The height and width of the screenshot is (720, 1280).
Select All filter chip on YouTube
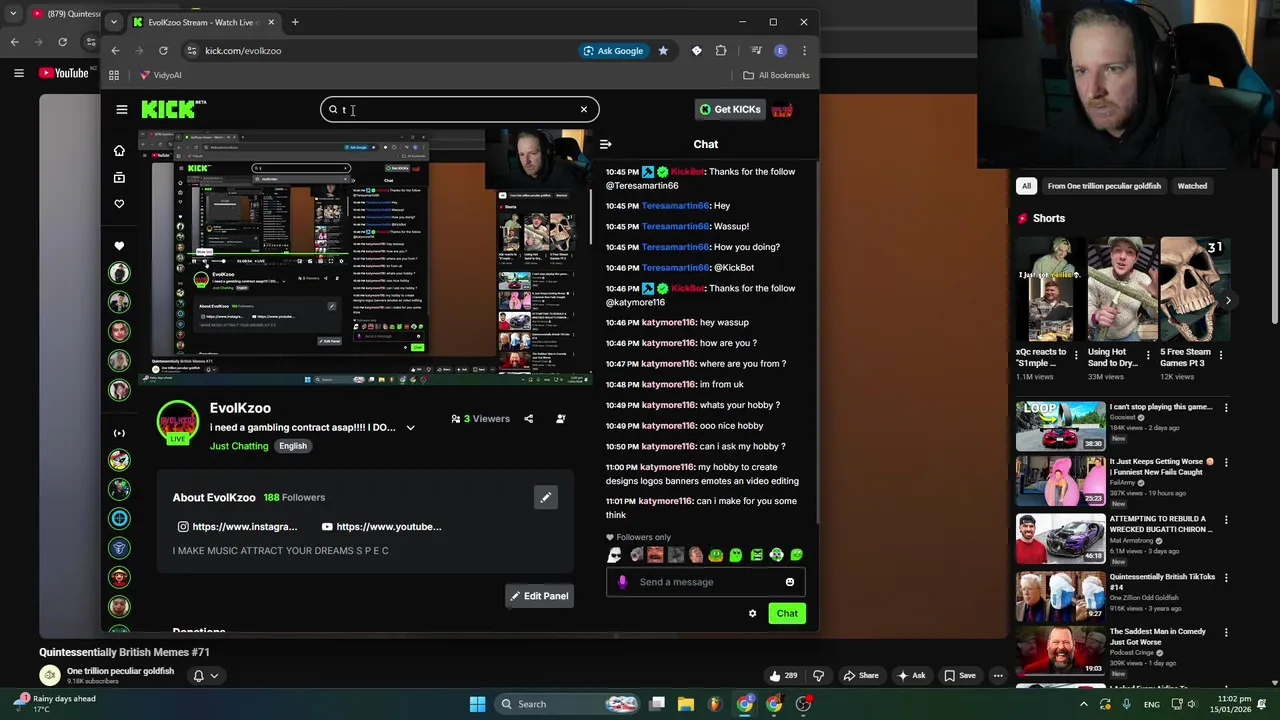1026,186
